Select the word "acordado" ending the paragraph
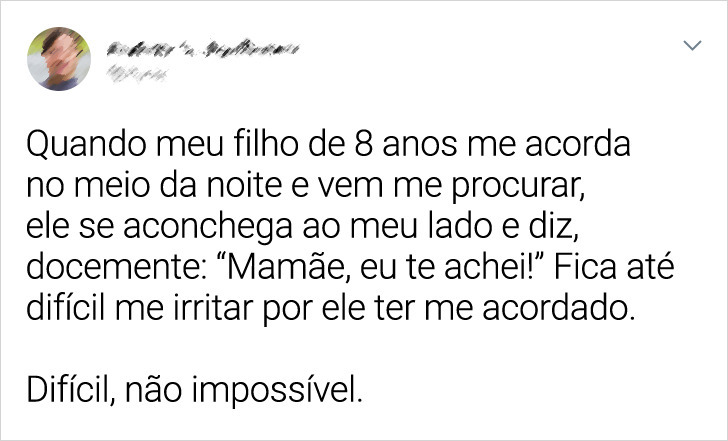Screen dimensions: 728x441 (x=559, y=308)
